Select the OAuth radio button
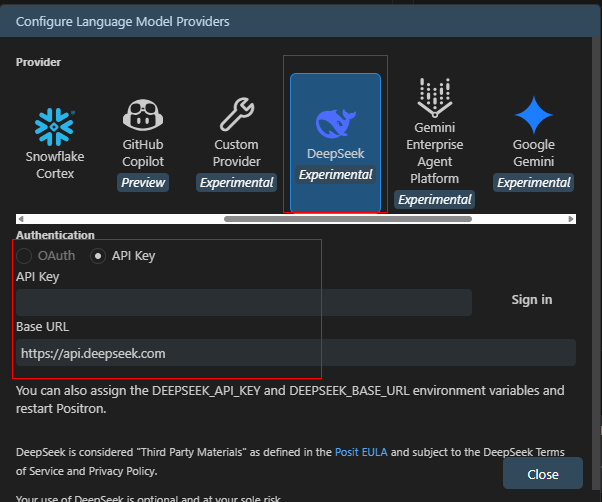The height and width of the screenshot is (502, 602). [x=24, y=256]
